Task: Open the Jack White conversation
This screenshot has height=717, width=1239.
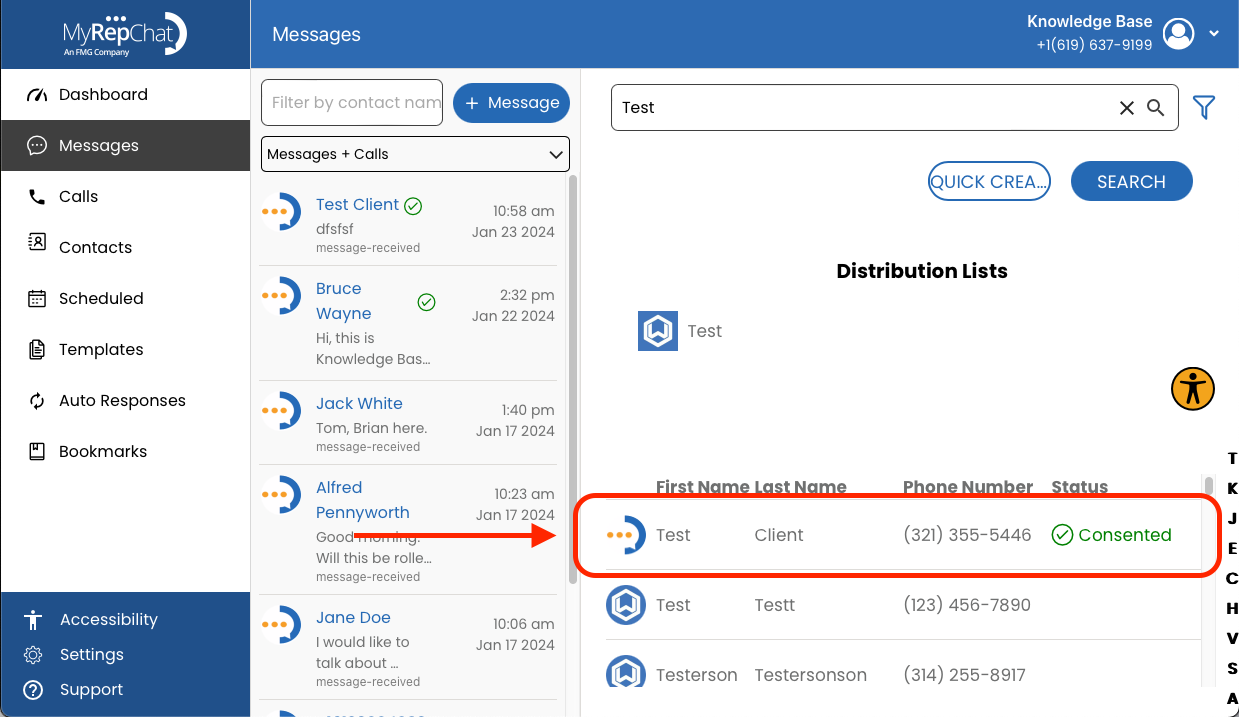Action: click(409, 422)
